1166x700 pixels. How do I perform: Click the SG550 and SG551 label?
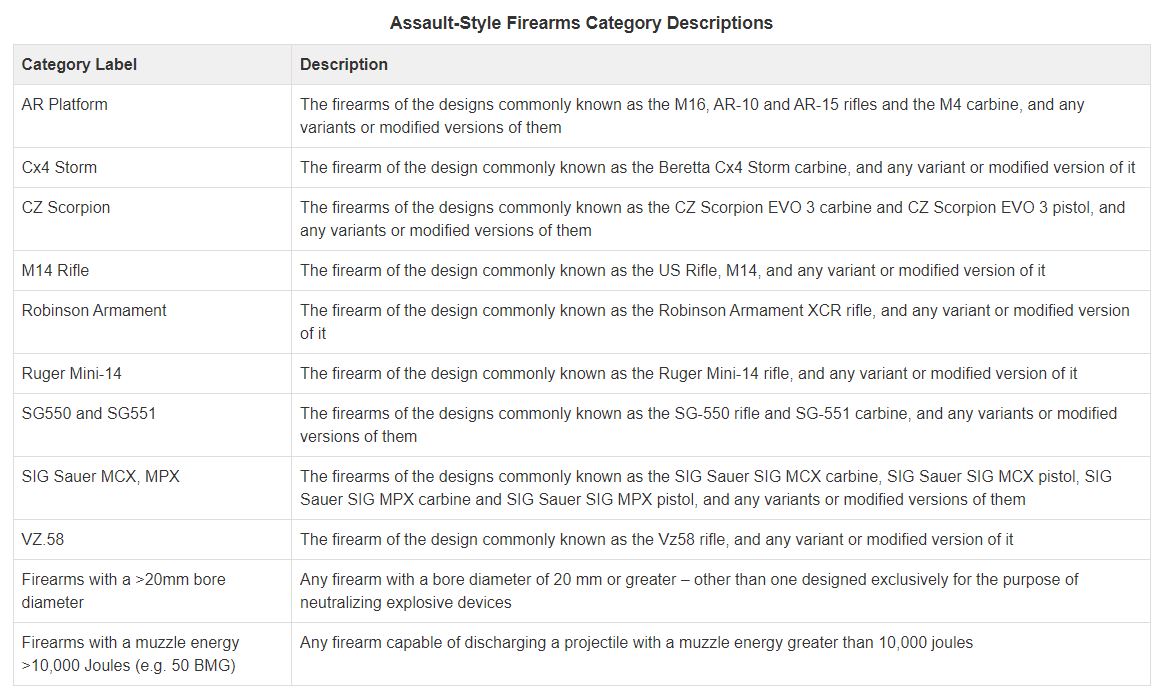tap(89, 413)
